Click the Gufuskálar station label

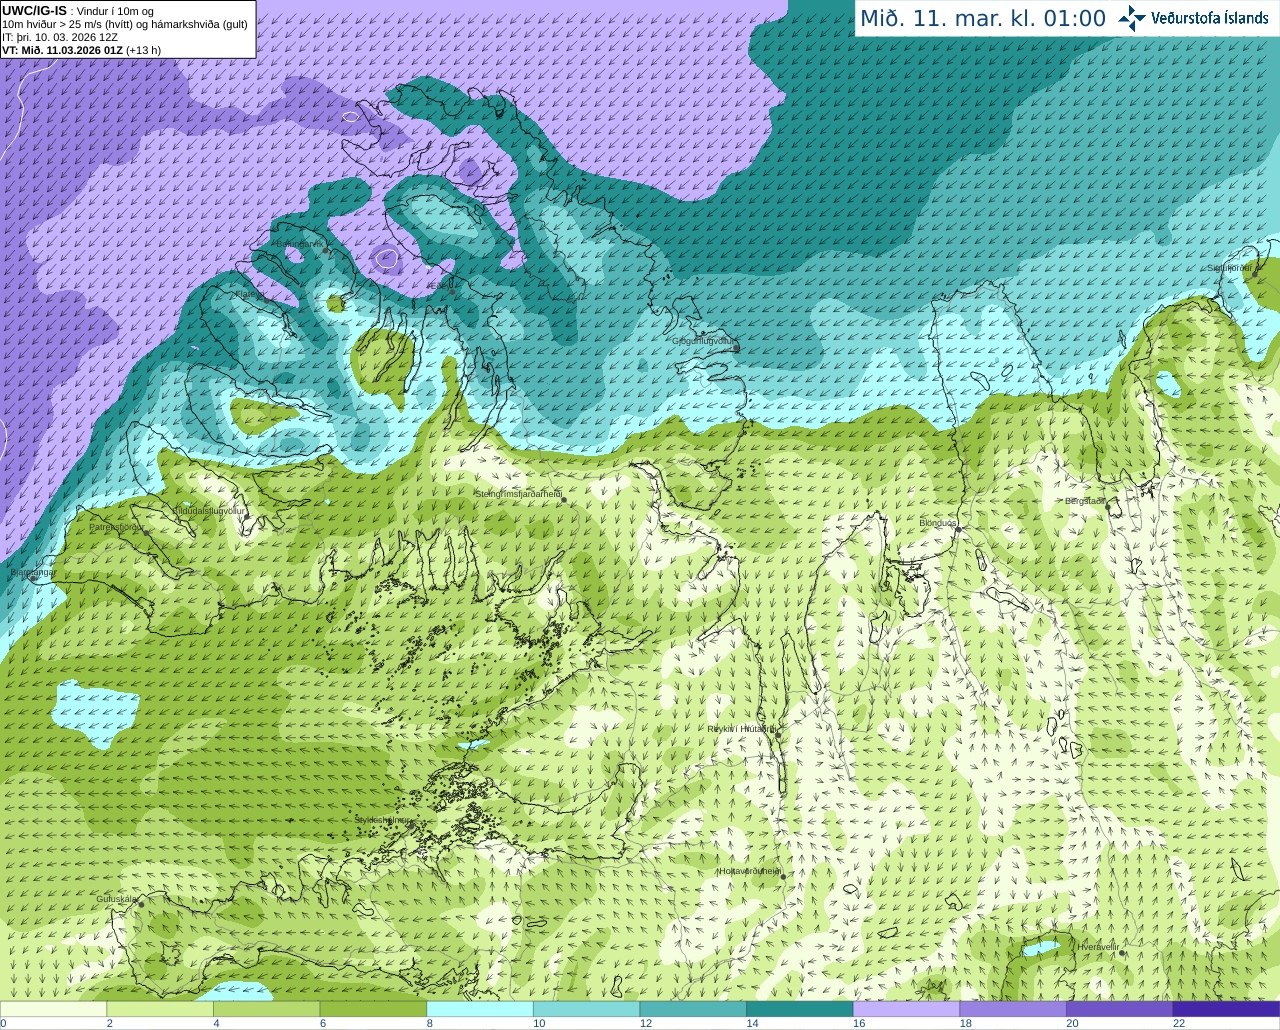point(116,899)
